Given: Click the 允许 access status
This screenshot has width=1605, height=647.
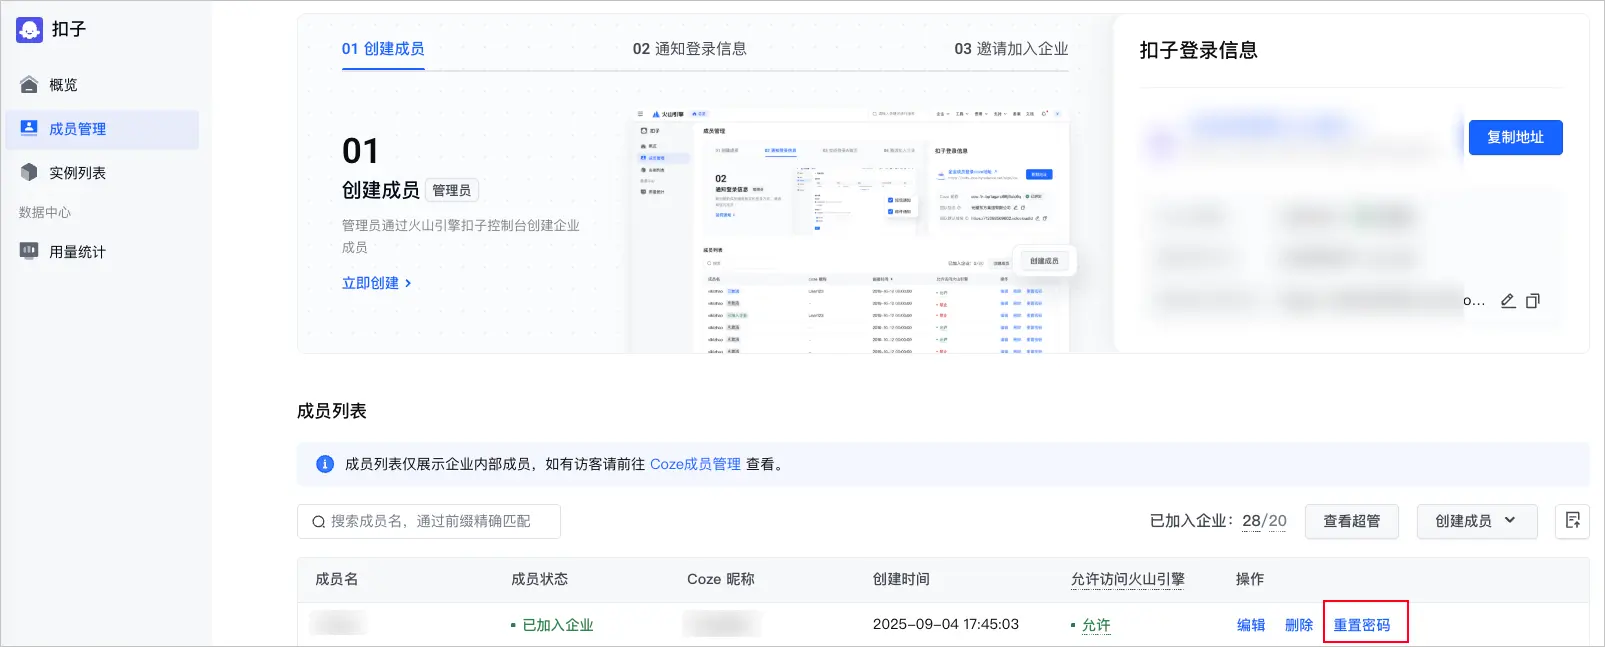Looking at the screenshot, I should click(1096, 625).
